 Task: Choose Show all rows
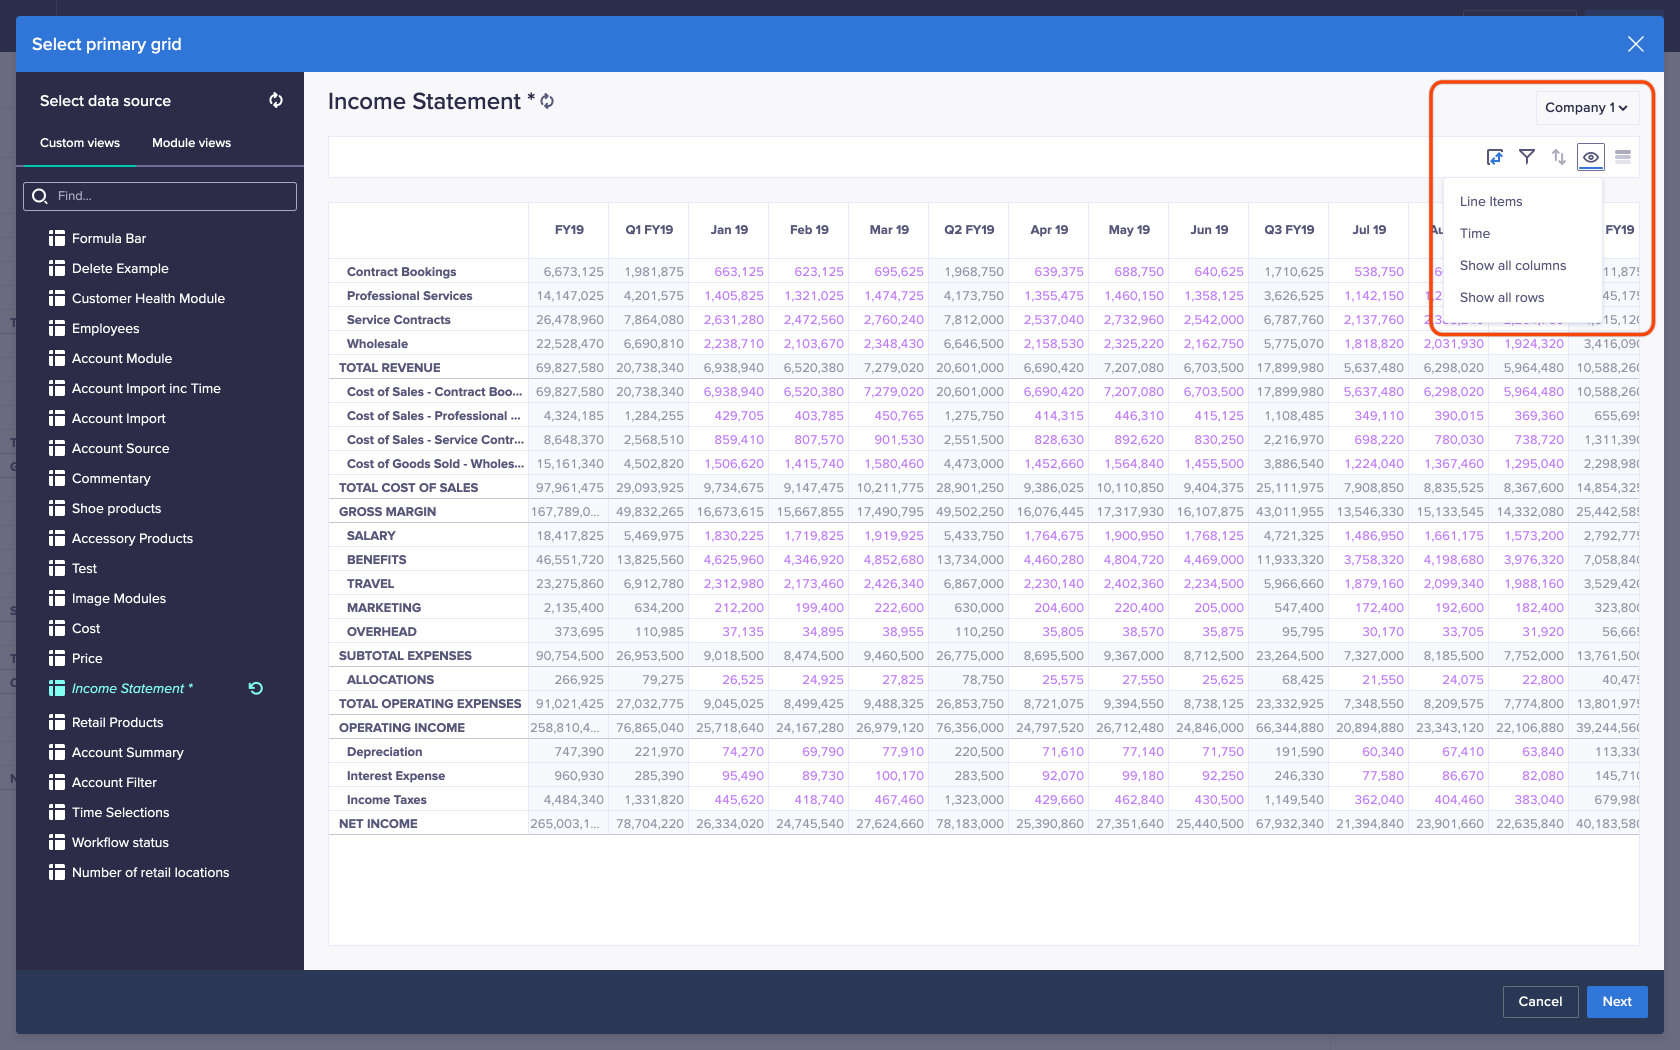[1501, 297]
